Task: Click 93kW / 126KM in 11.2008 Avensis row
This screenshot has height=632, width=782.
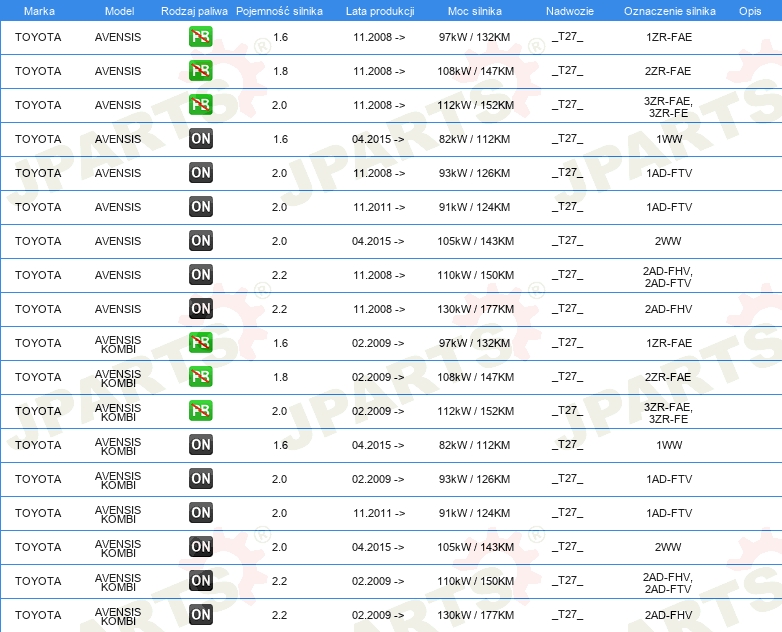Action: click(474, 173)
